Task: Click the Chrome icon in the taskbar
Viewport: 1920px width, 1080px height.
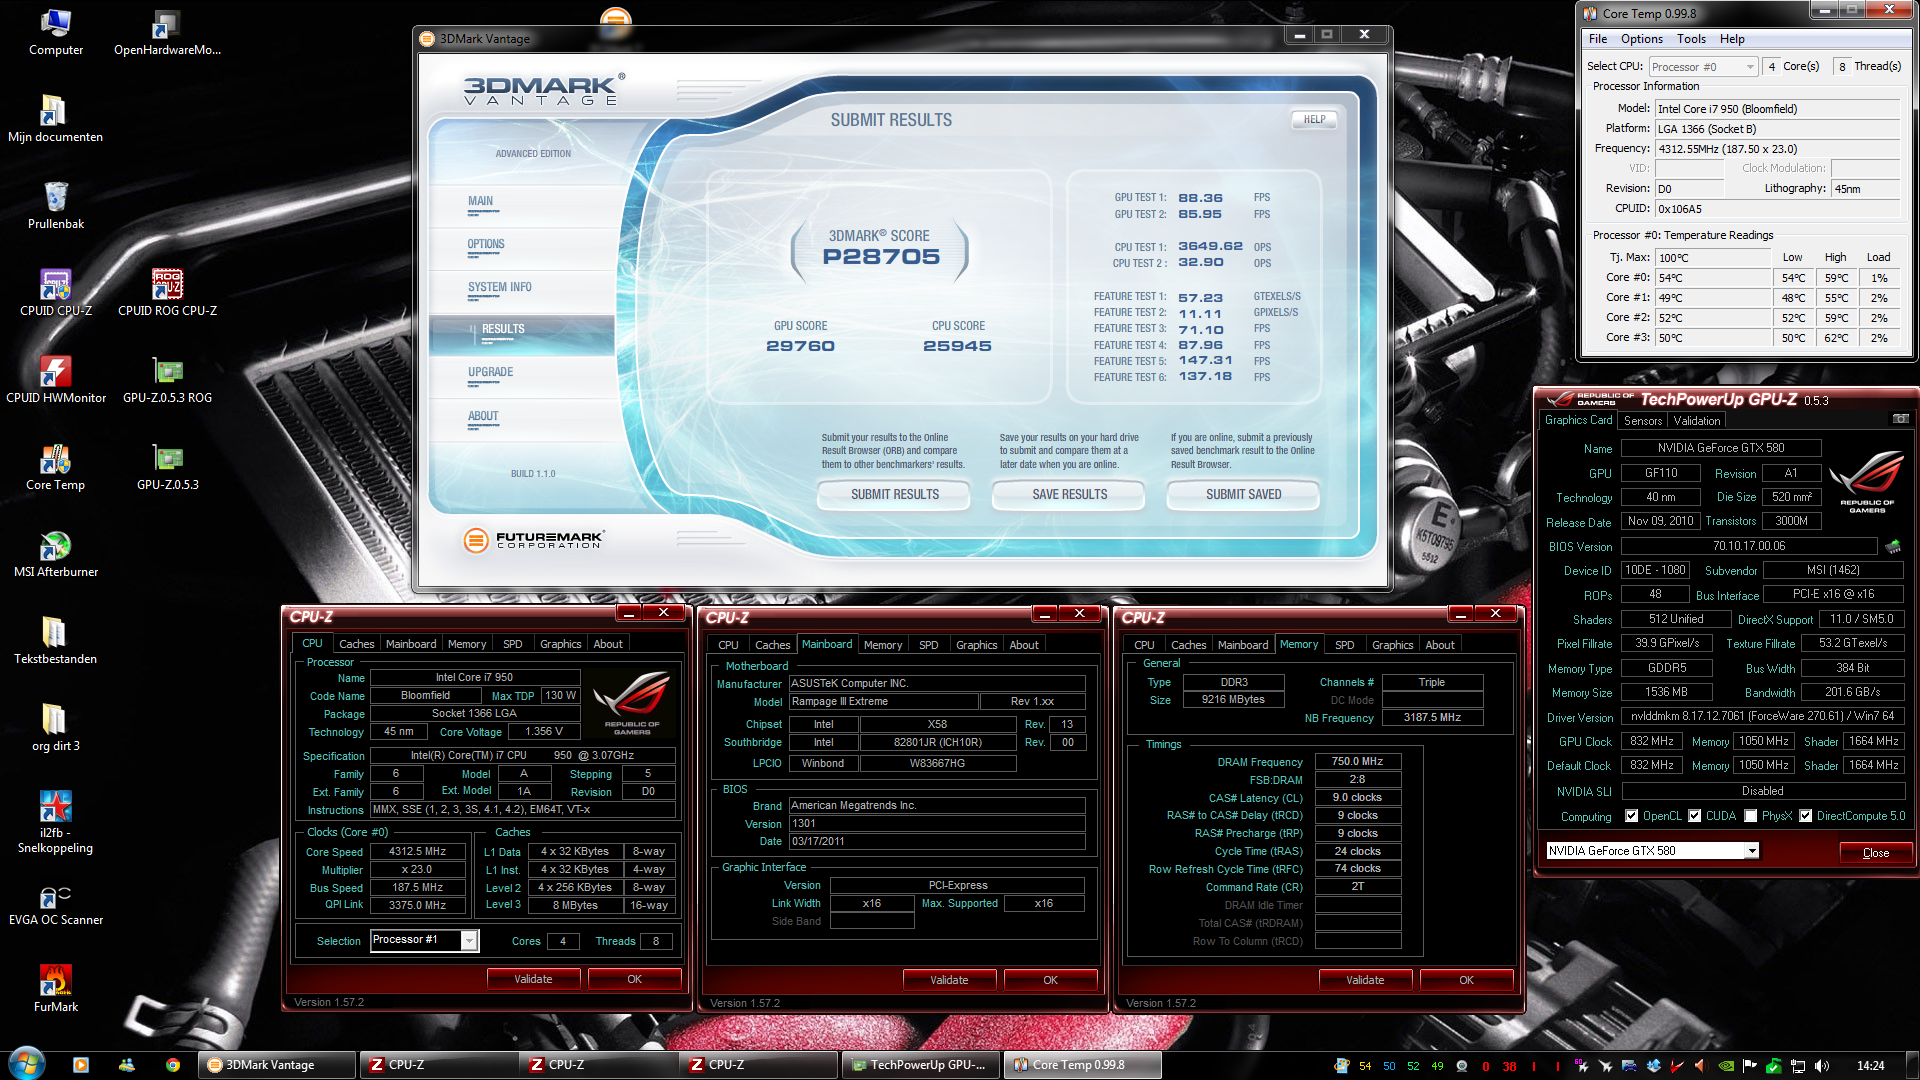Action: click(x=173, y=1065)
